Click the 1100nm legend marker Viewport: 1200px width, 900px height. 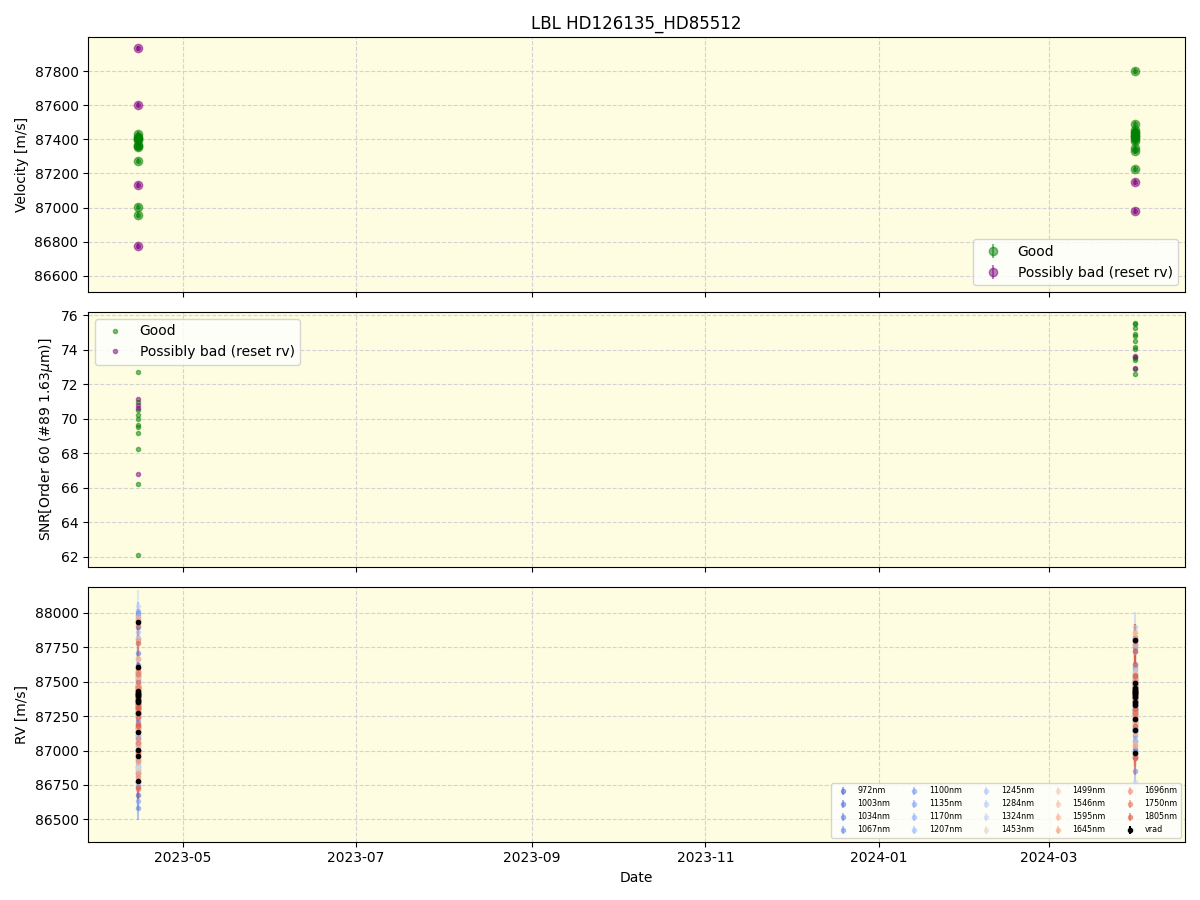(x=914, y=790)
